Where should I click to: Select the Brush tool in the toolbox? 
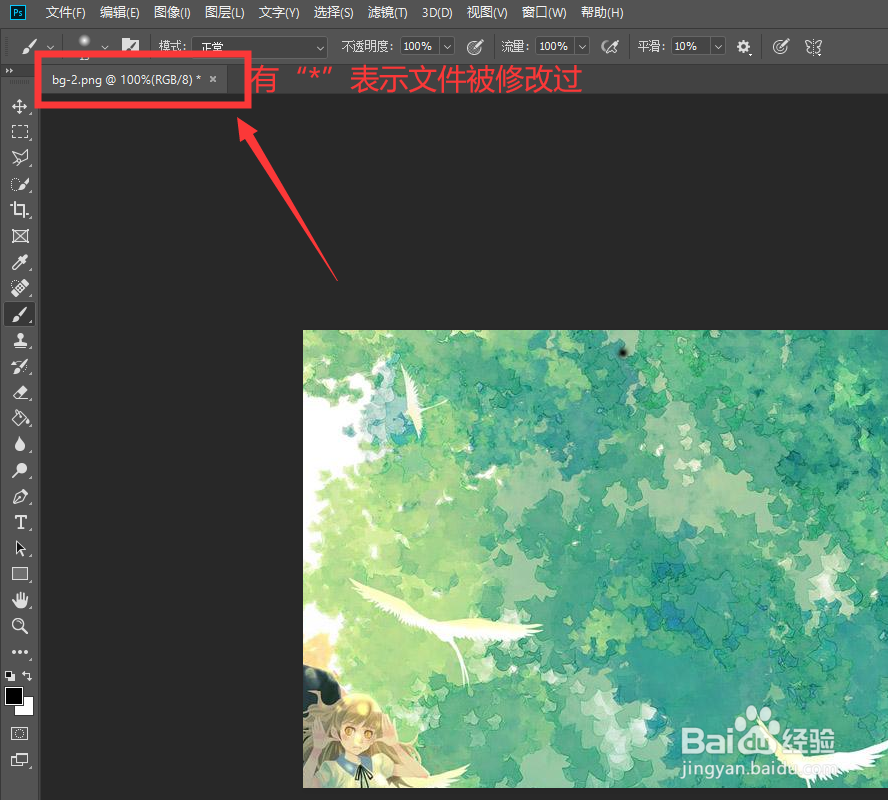20,314
